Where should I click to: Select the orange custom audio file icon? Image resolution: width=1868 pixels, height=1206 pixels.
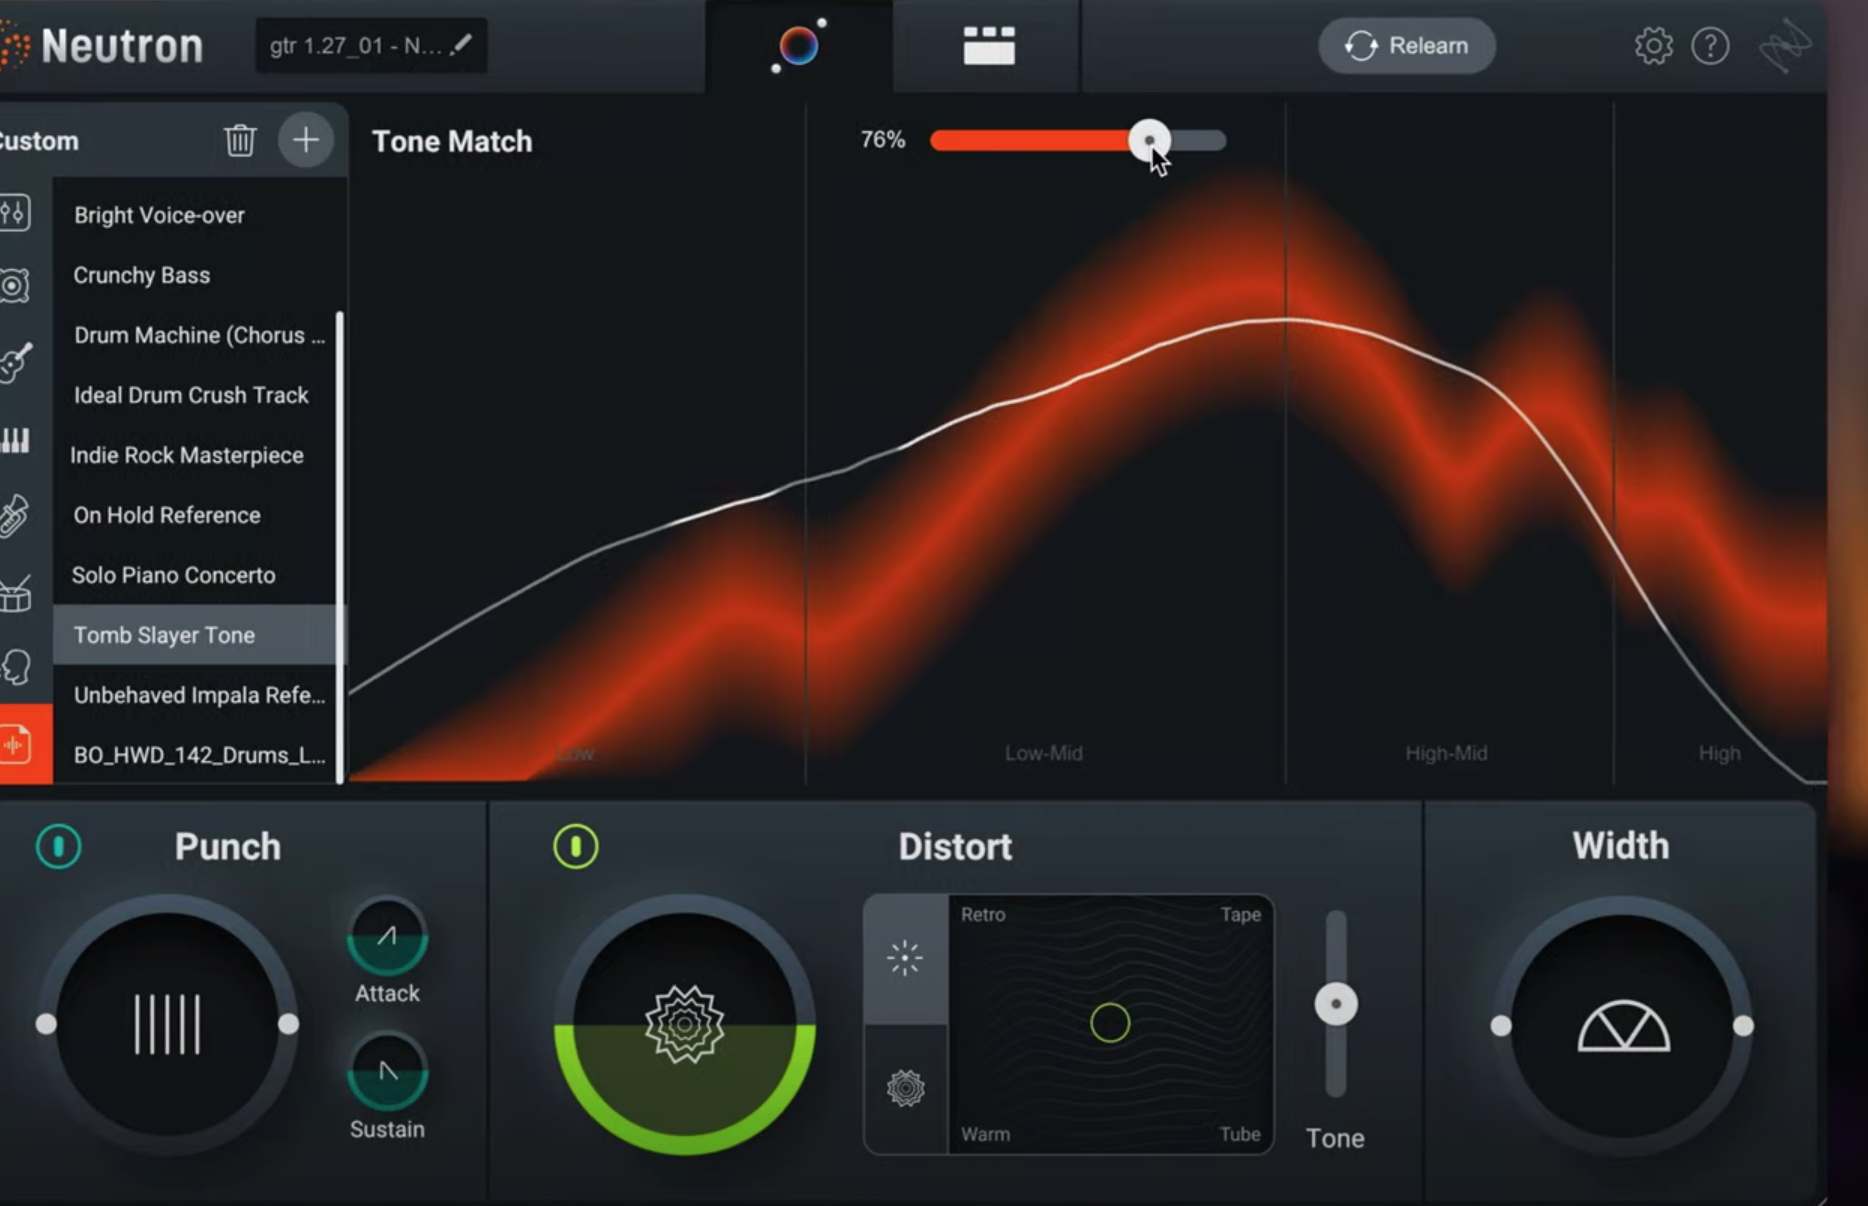pos(25,744)
